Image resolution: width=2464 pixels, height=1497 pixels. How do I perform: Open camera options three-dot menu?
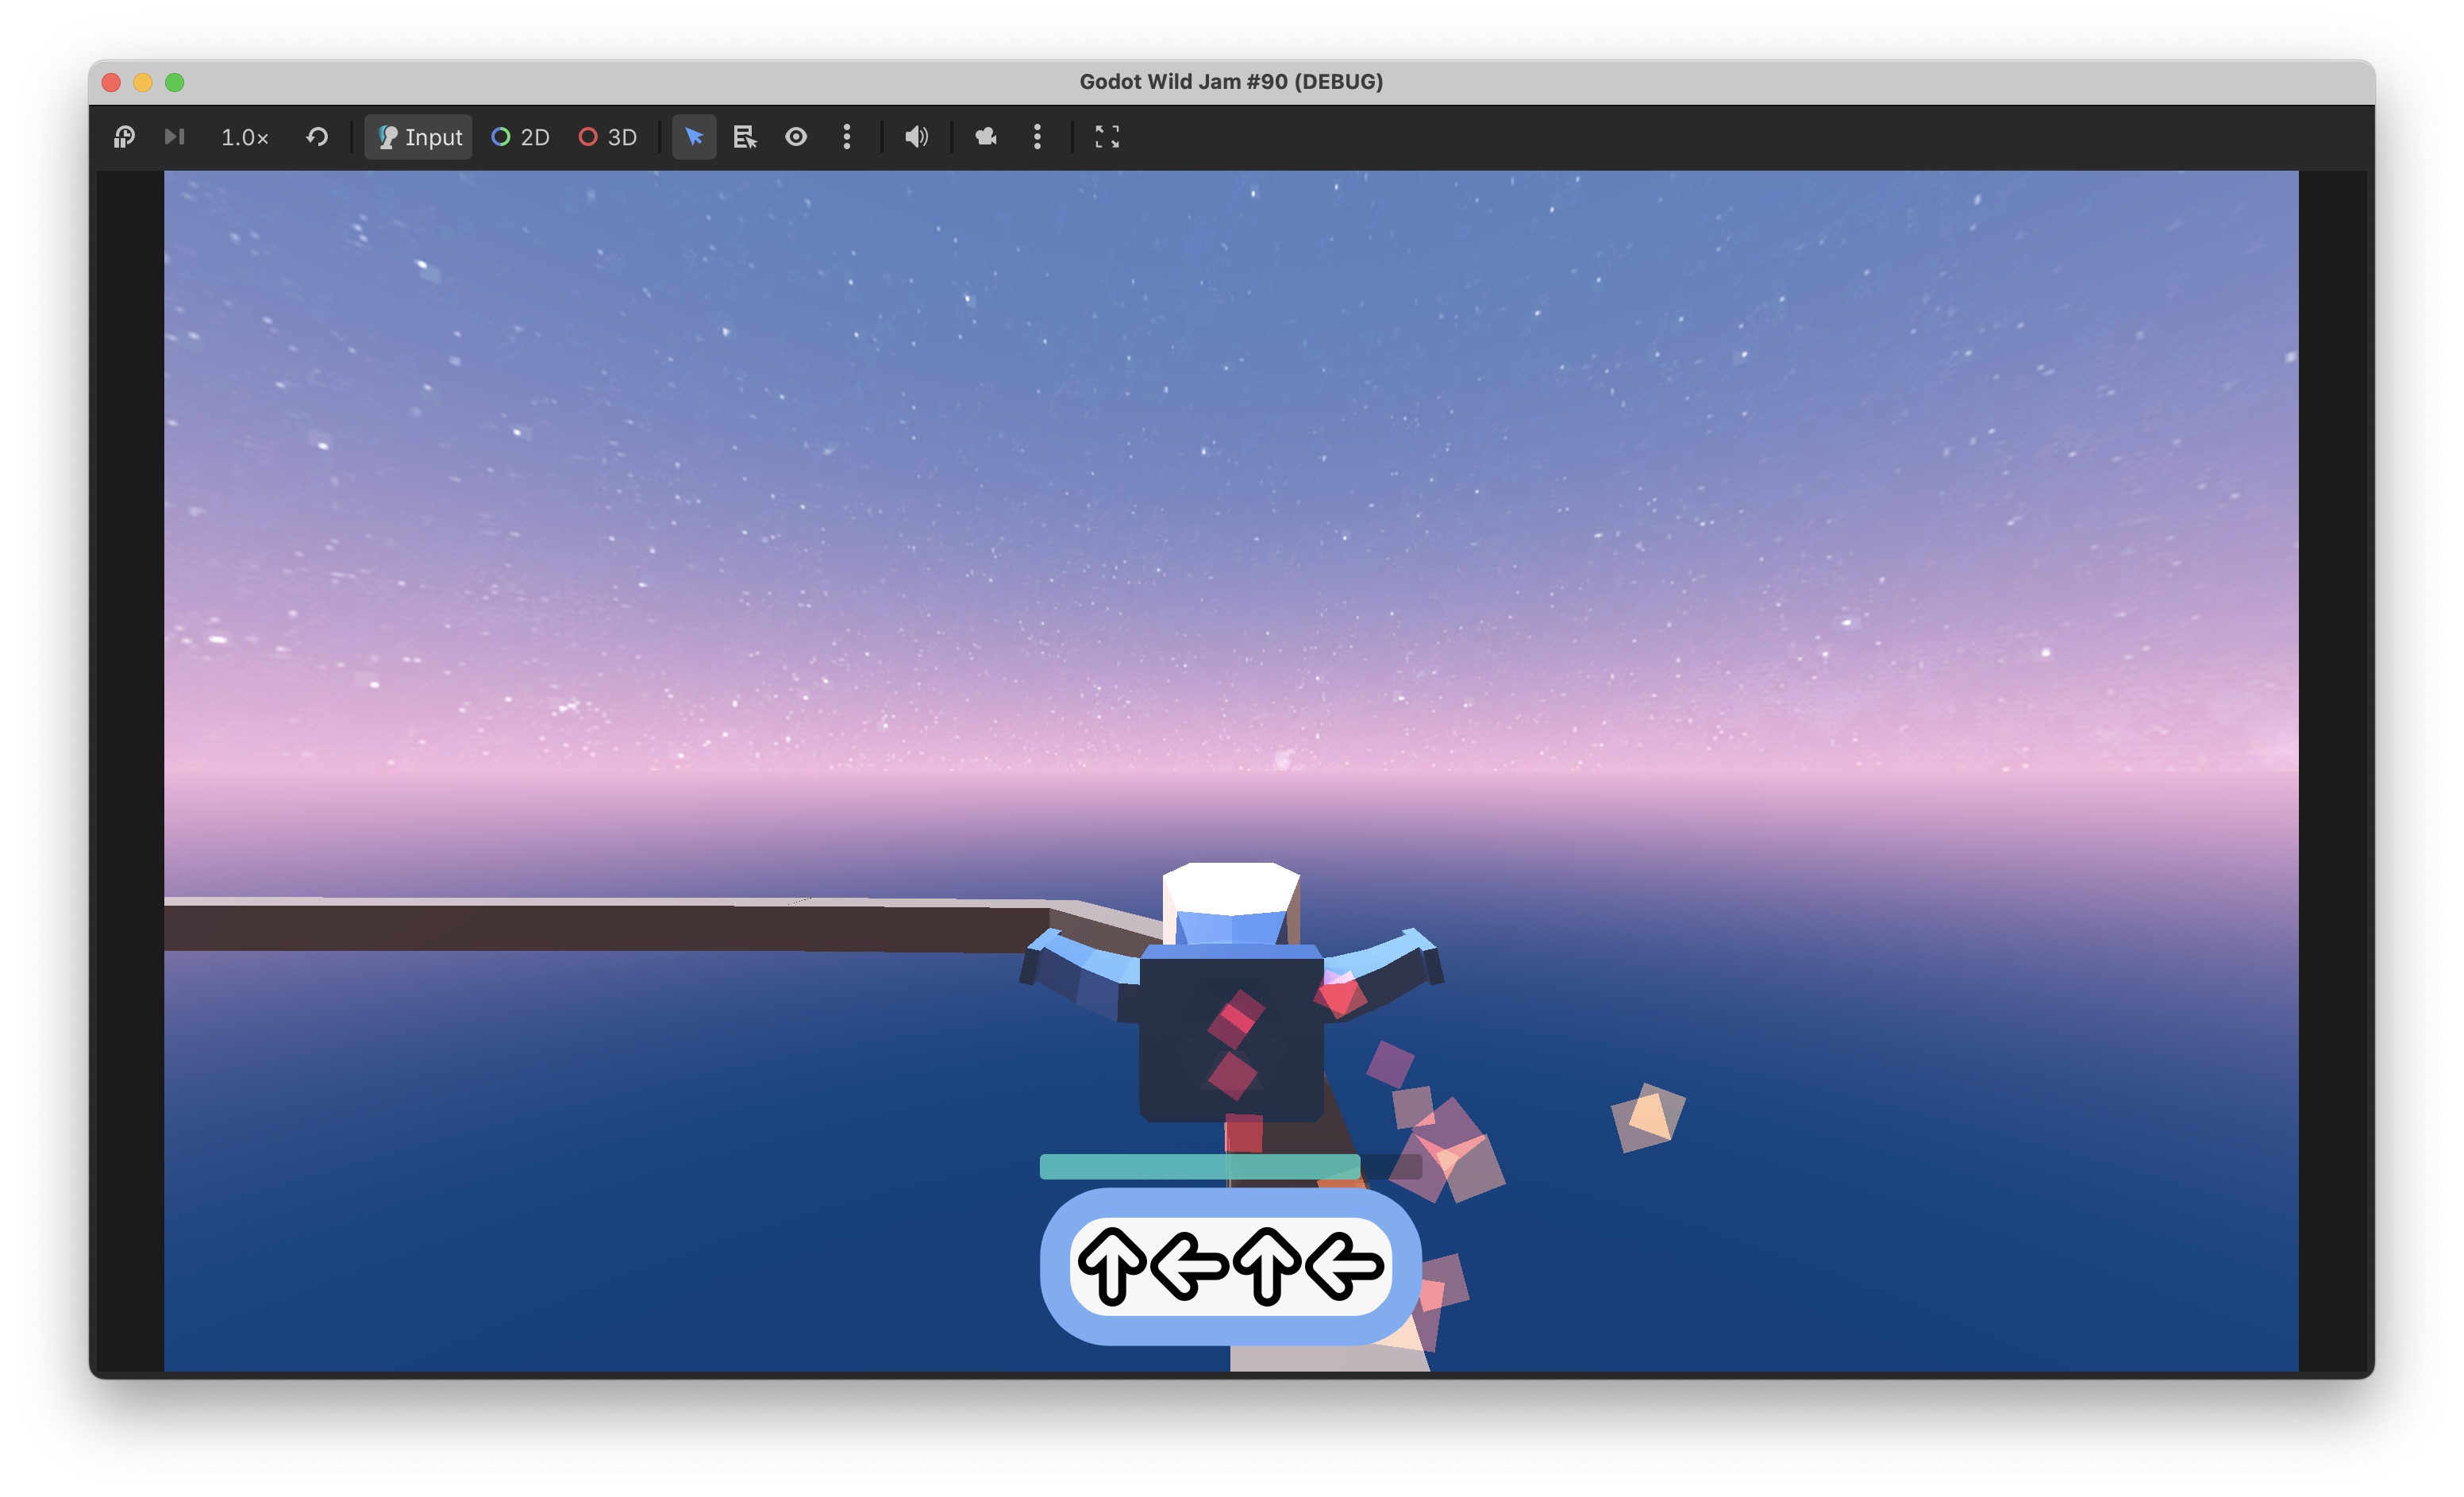pyautogui.click(x=1037, y=137)
